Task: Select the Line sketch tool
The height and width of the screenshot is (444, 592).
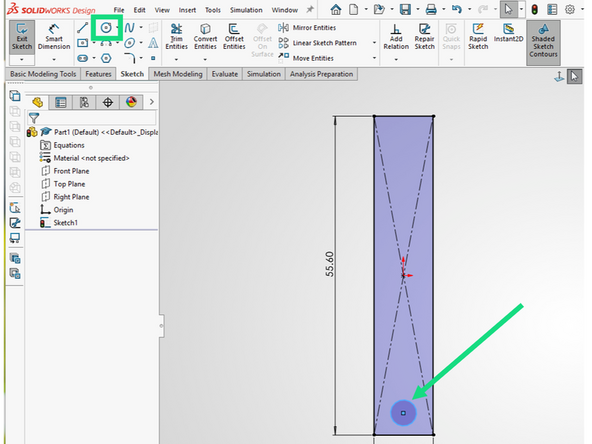Action: point(82,28)
